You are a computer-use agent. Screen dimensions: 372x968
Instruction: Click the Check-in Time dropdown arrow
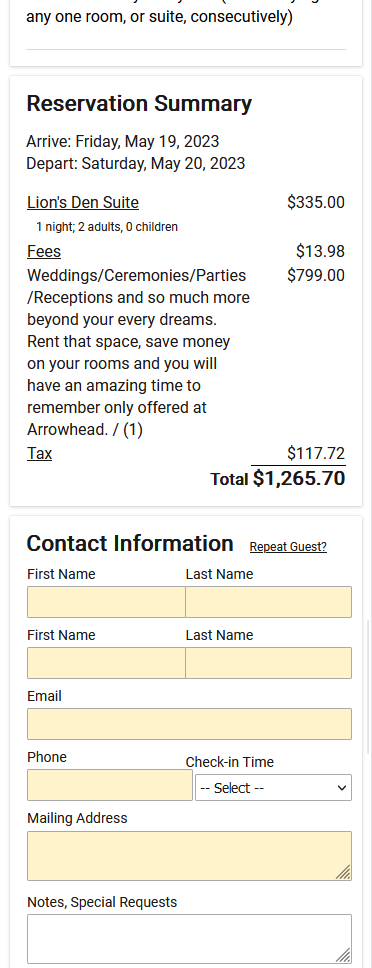[342, 788]
